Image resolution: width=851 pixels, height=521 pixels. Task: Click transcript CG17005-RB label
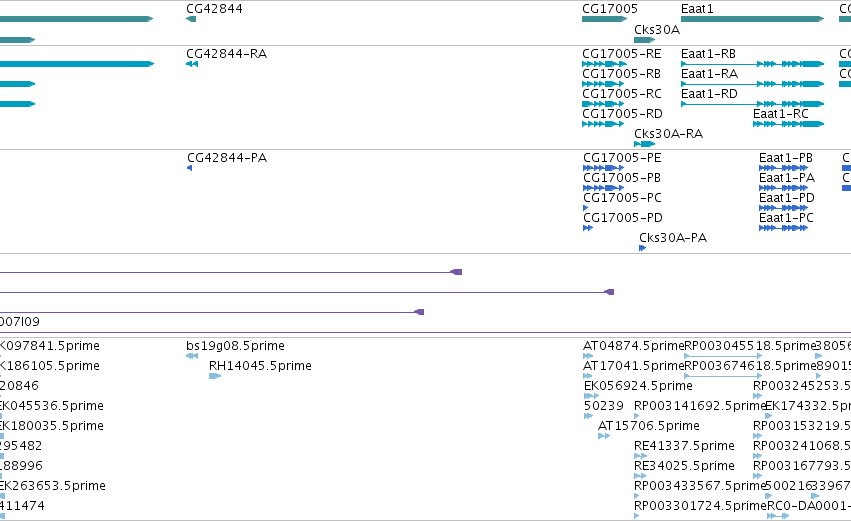[x=621, y=74]
